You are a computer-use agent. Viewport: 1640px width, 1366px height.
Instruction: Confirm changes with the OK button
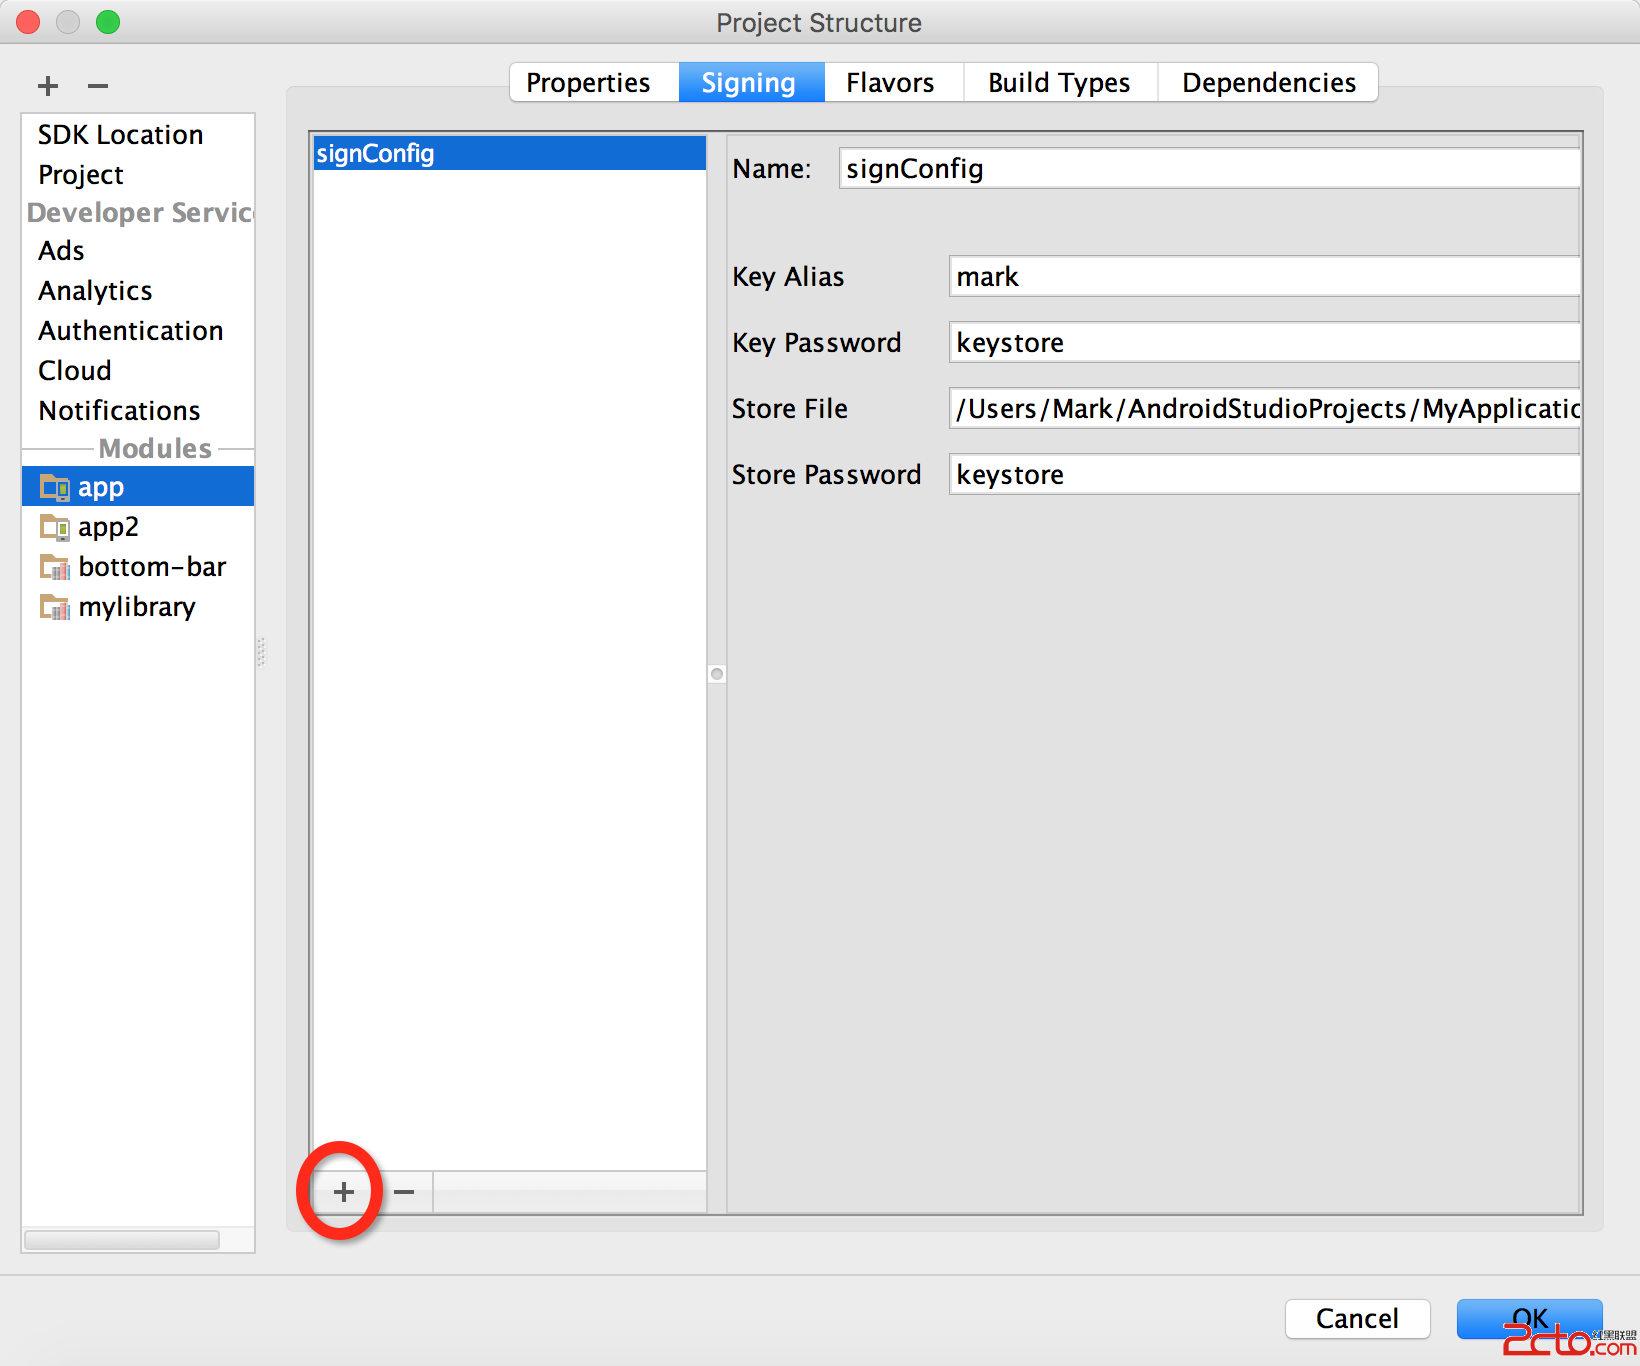1529,1319
